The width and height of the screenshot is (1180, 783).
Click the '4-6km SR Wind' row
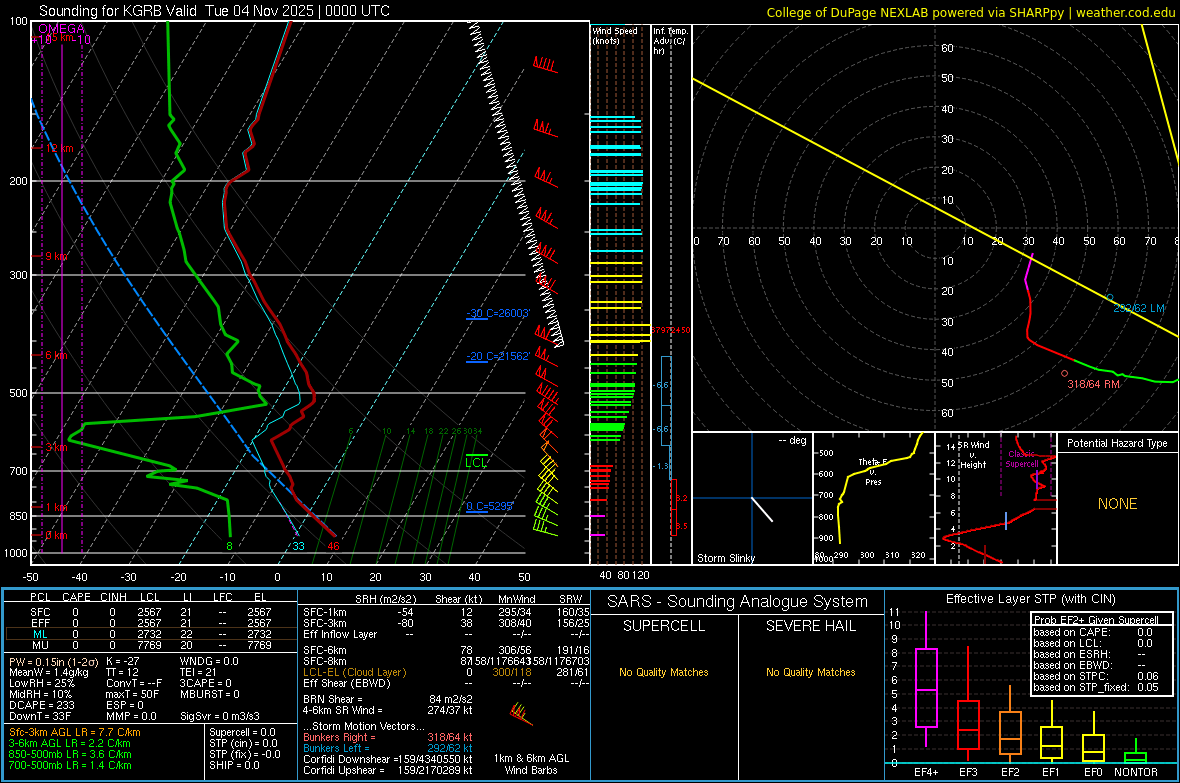(x=388, y=710)
